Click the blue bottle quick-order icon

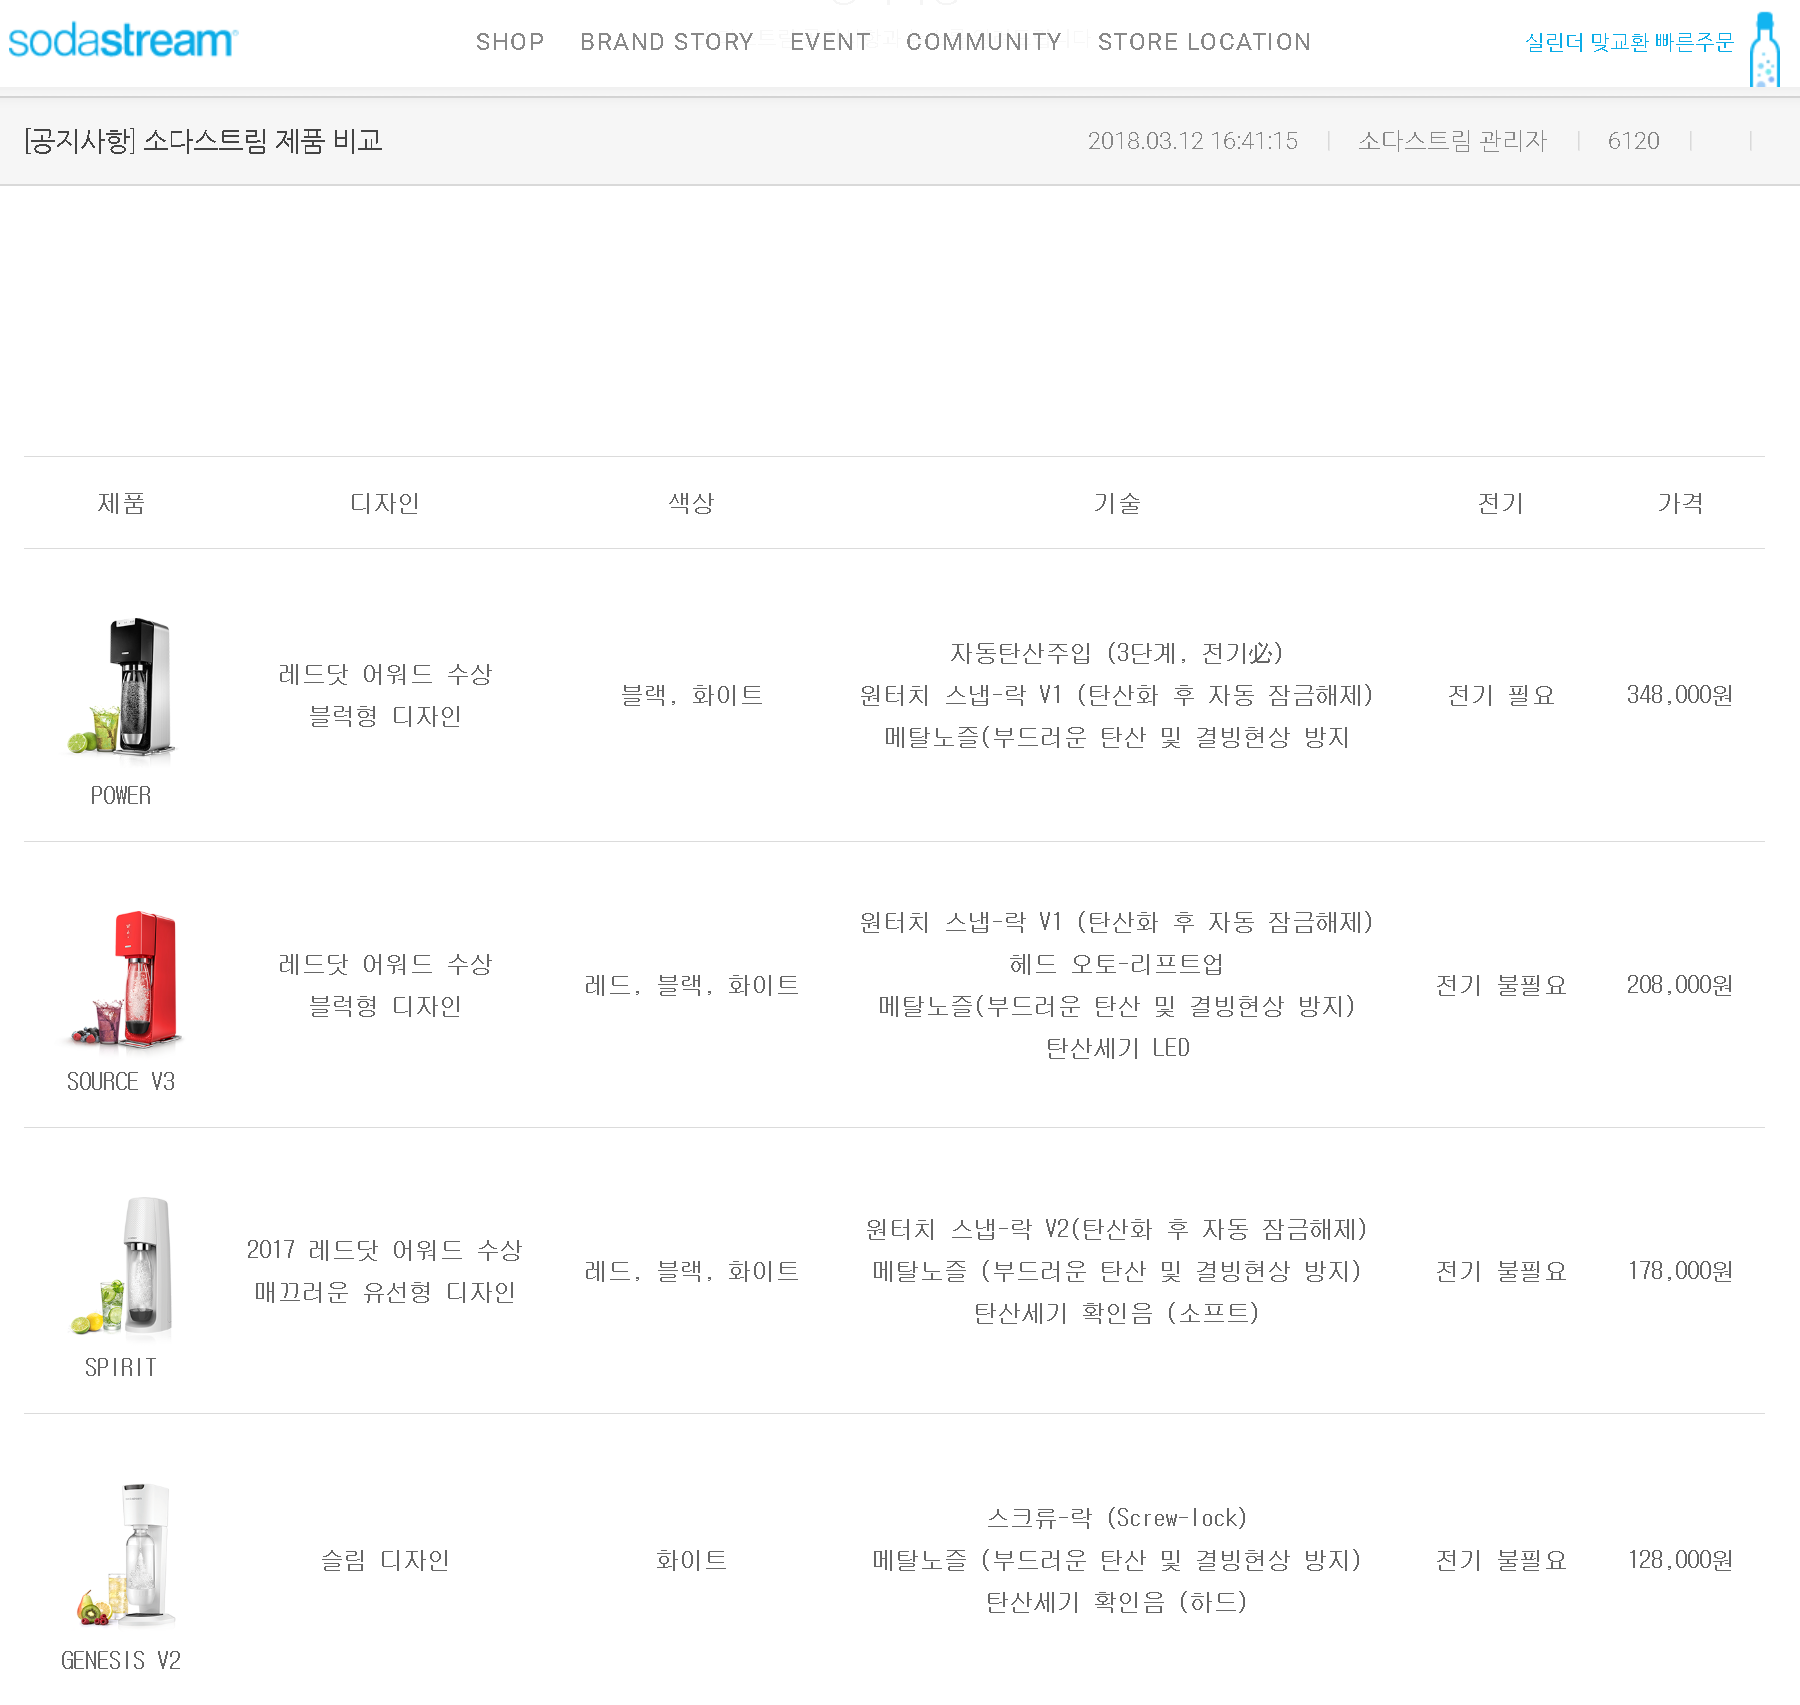point(1765,48)
